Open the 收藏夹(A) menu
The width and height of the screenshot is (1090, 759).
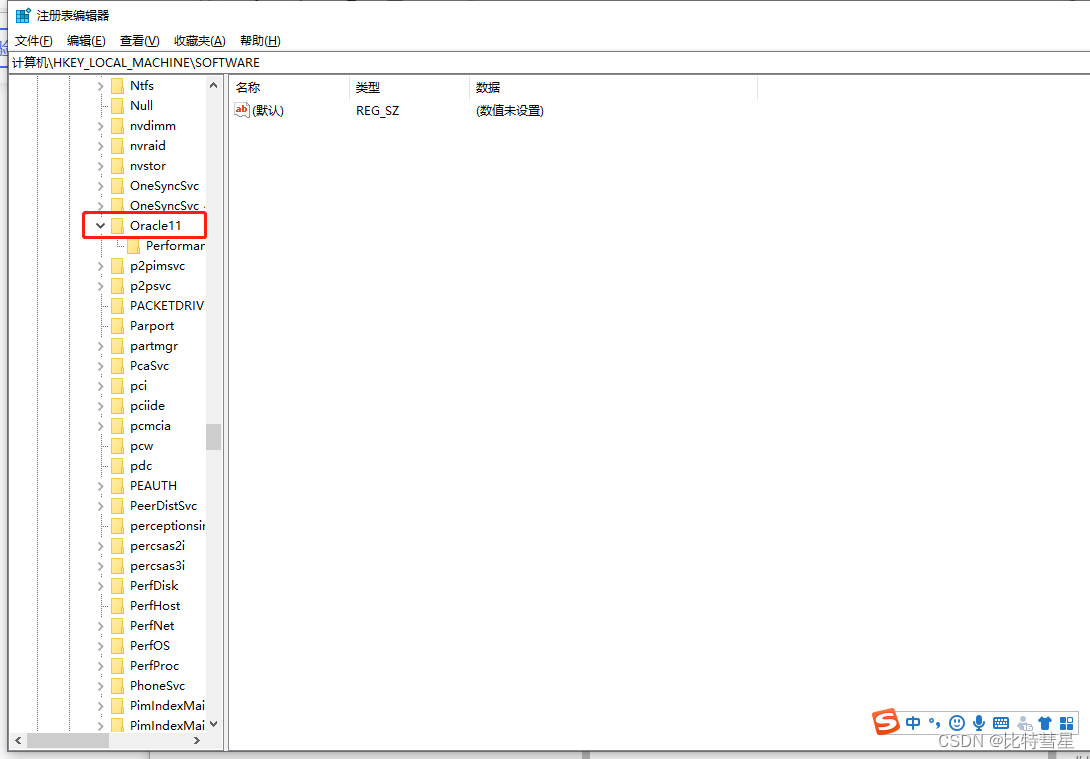200,41
